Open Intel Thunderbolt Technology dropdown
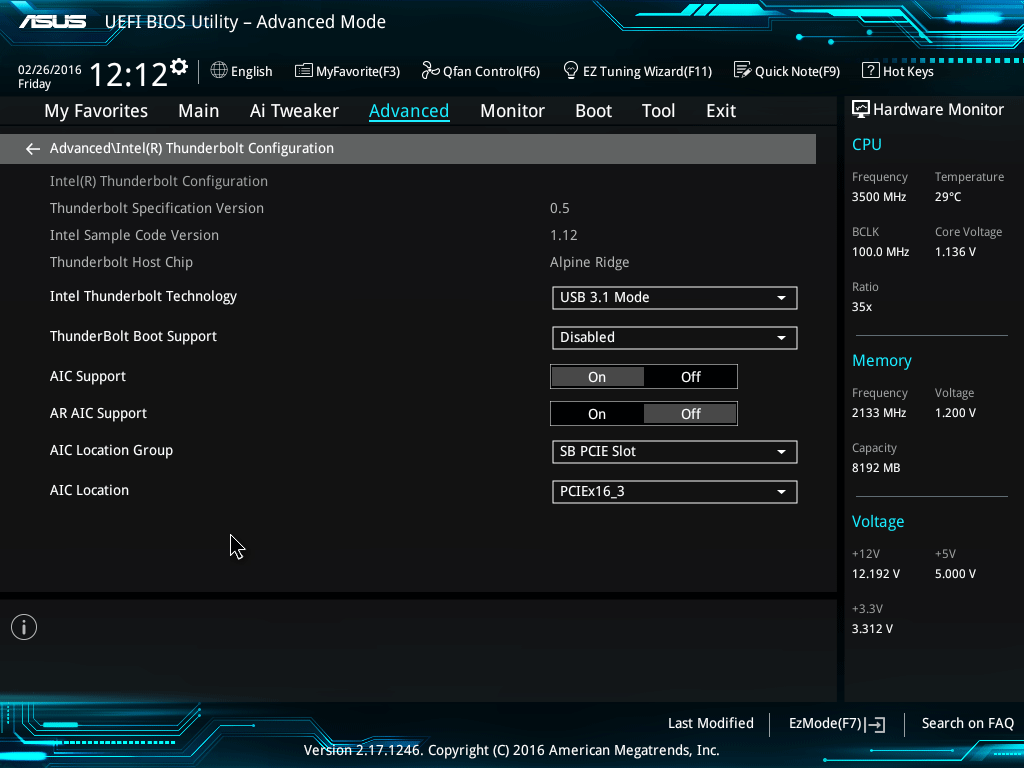 tap(674, 297)
